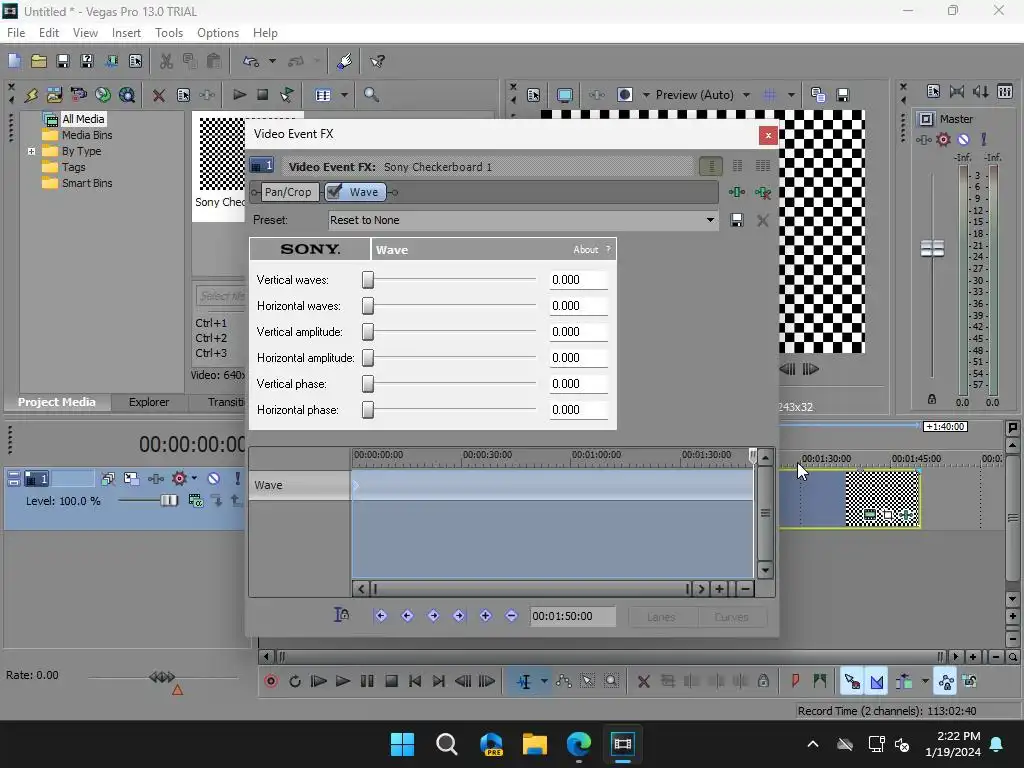Viewport: 1024px width, 768px height.
Task: Open the Views dropdown arrow in Project Media
Action: click(344, 95)
